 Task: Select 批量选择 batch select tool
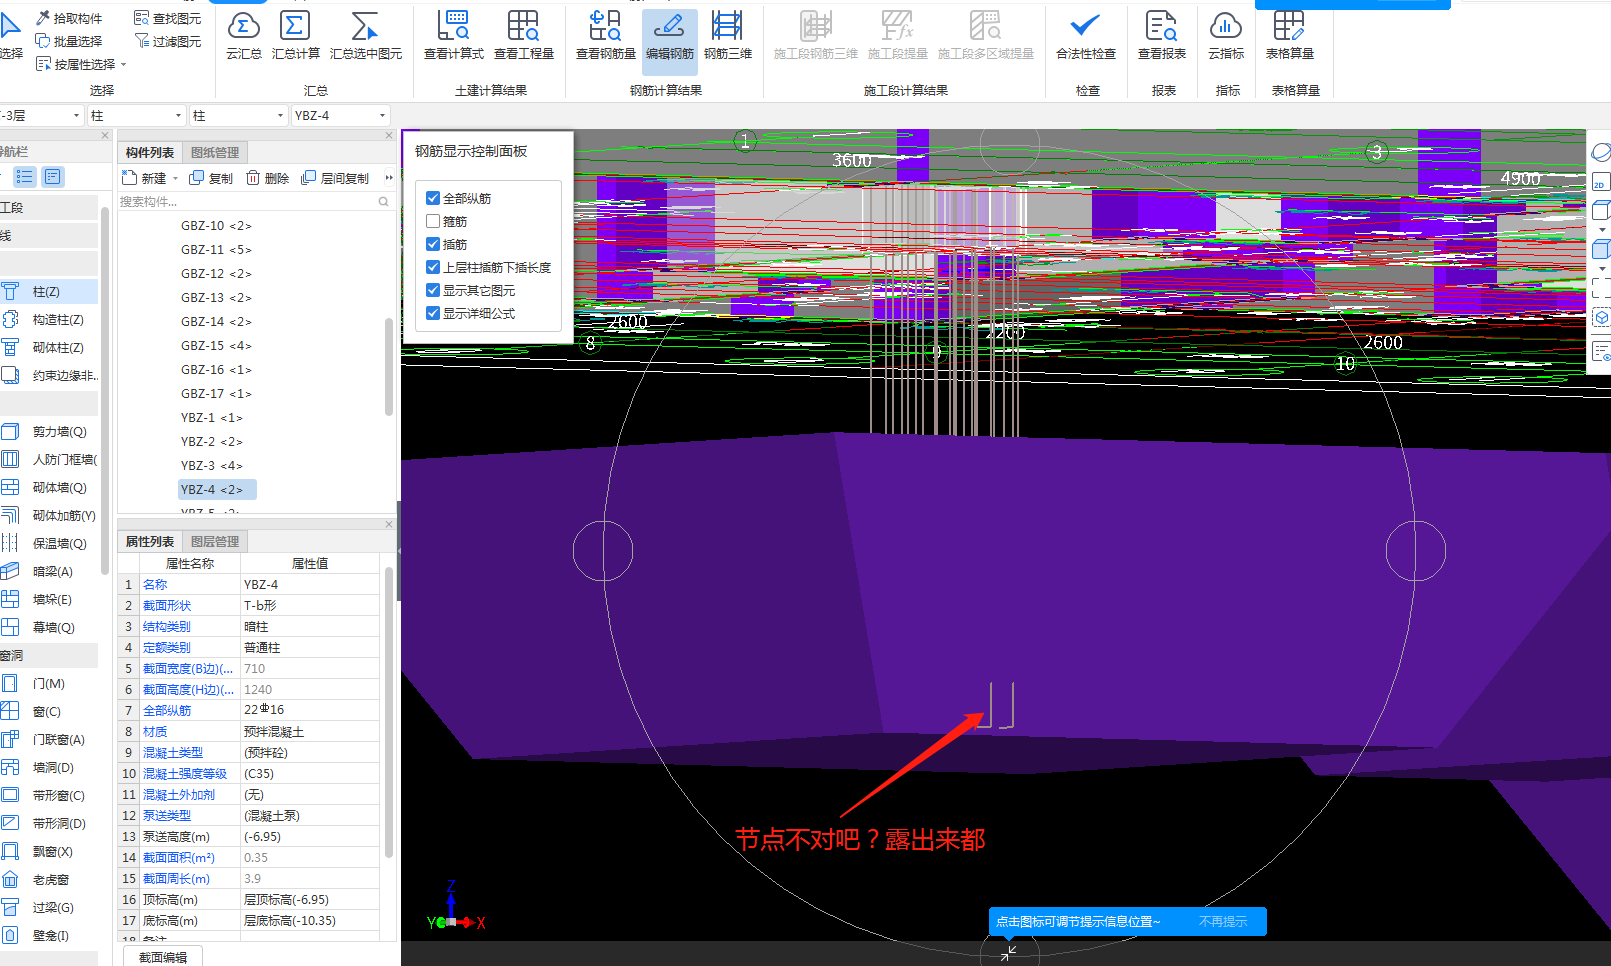click(69, 41)
